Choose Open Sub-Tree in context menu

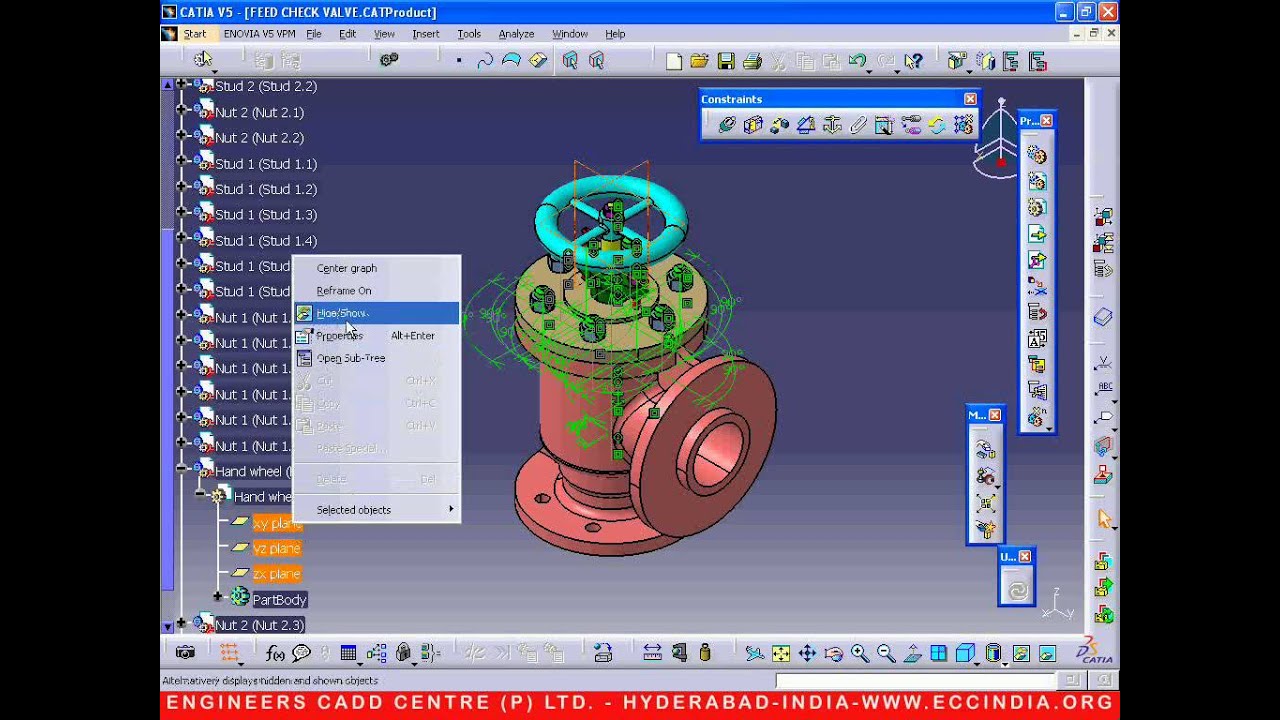pyautogui.click(x=351, y=358)
